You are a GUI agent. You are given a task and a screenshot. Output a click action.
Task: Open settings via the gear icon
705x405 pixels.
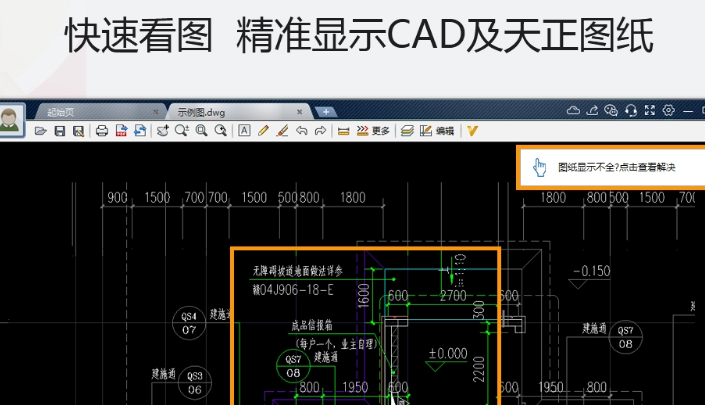point(669,110)
